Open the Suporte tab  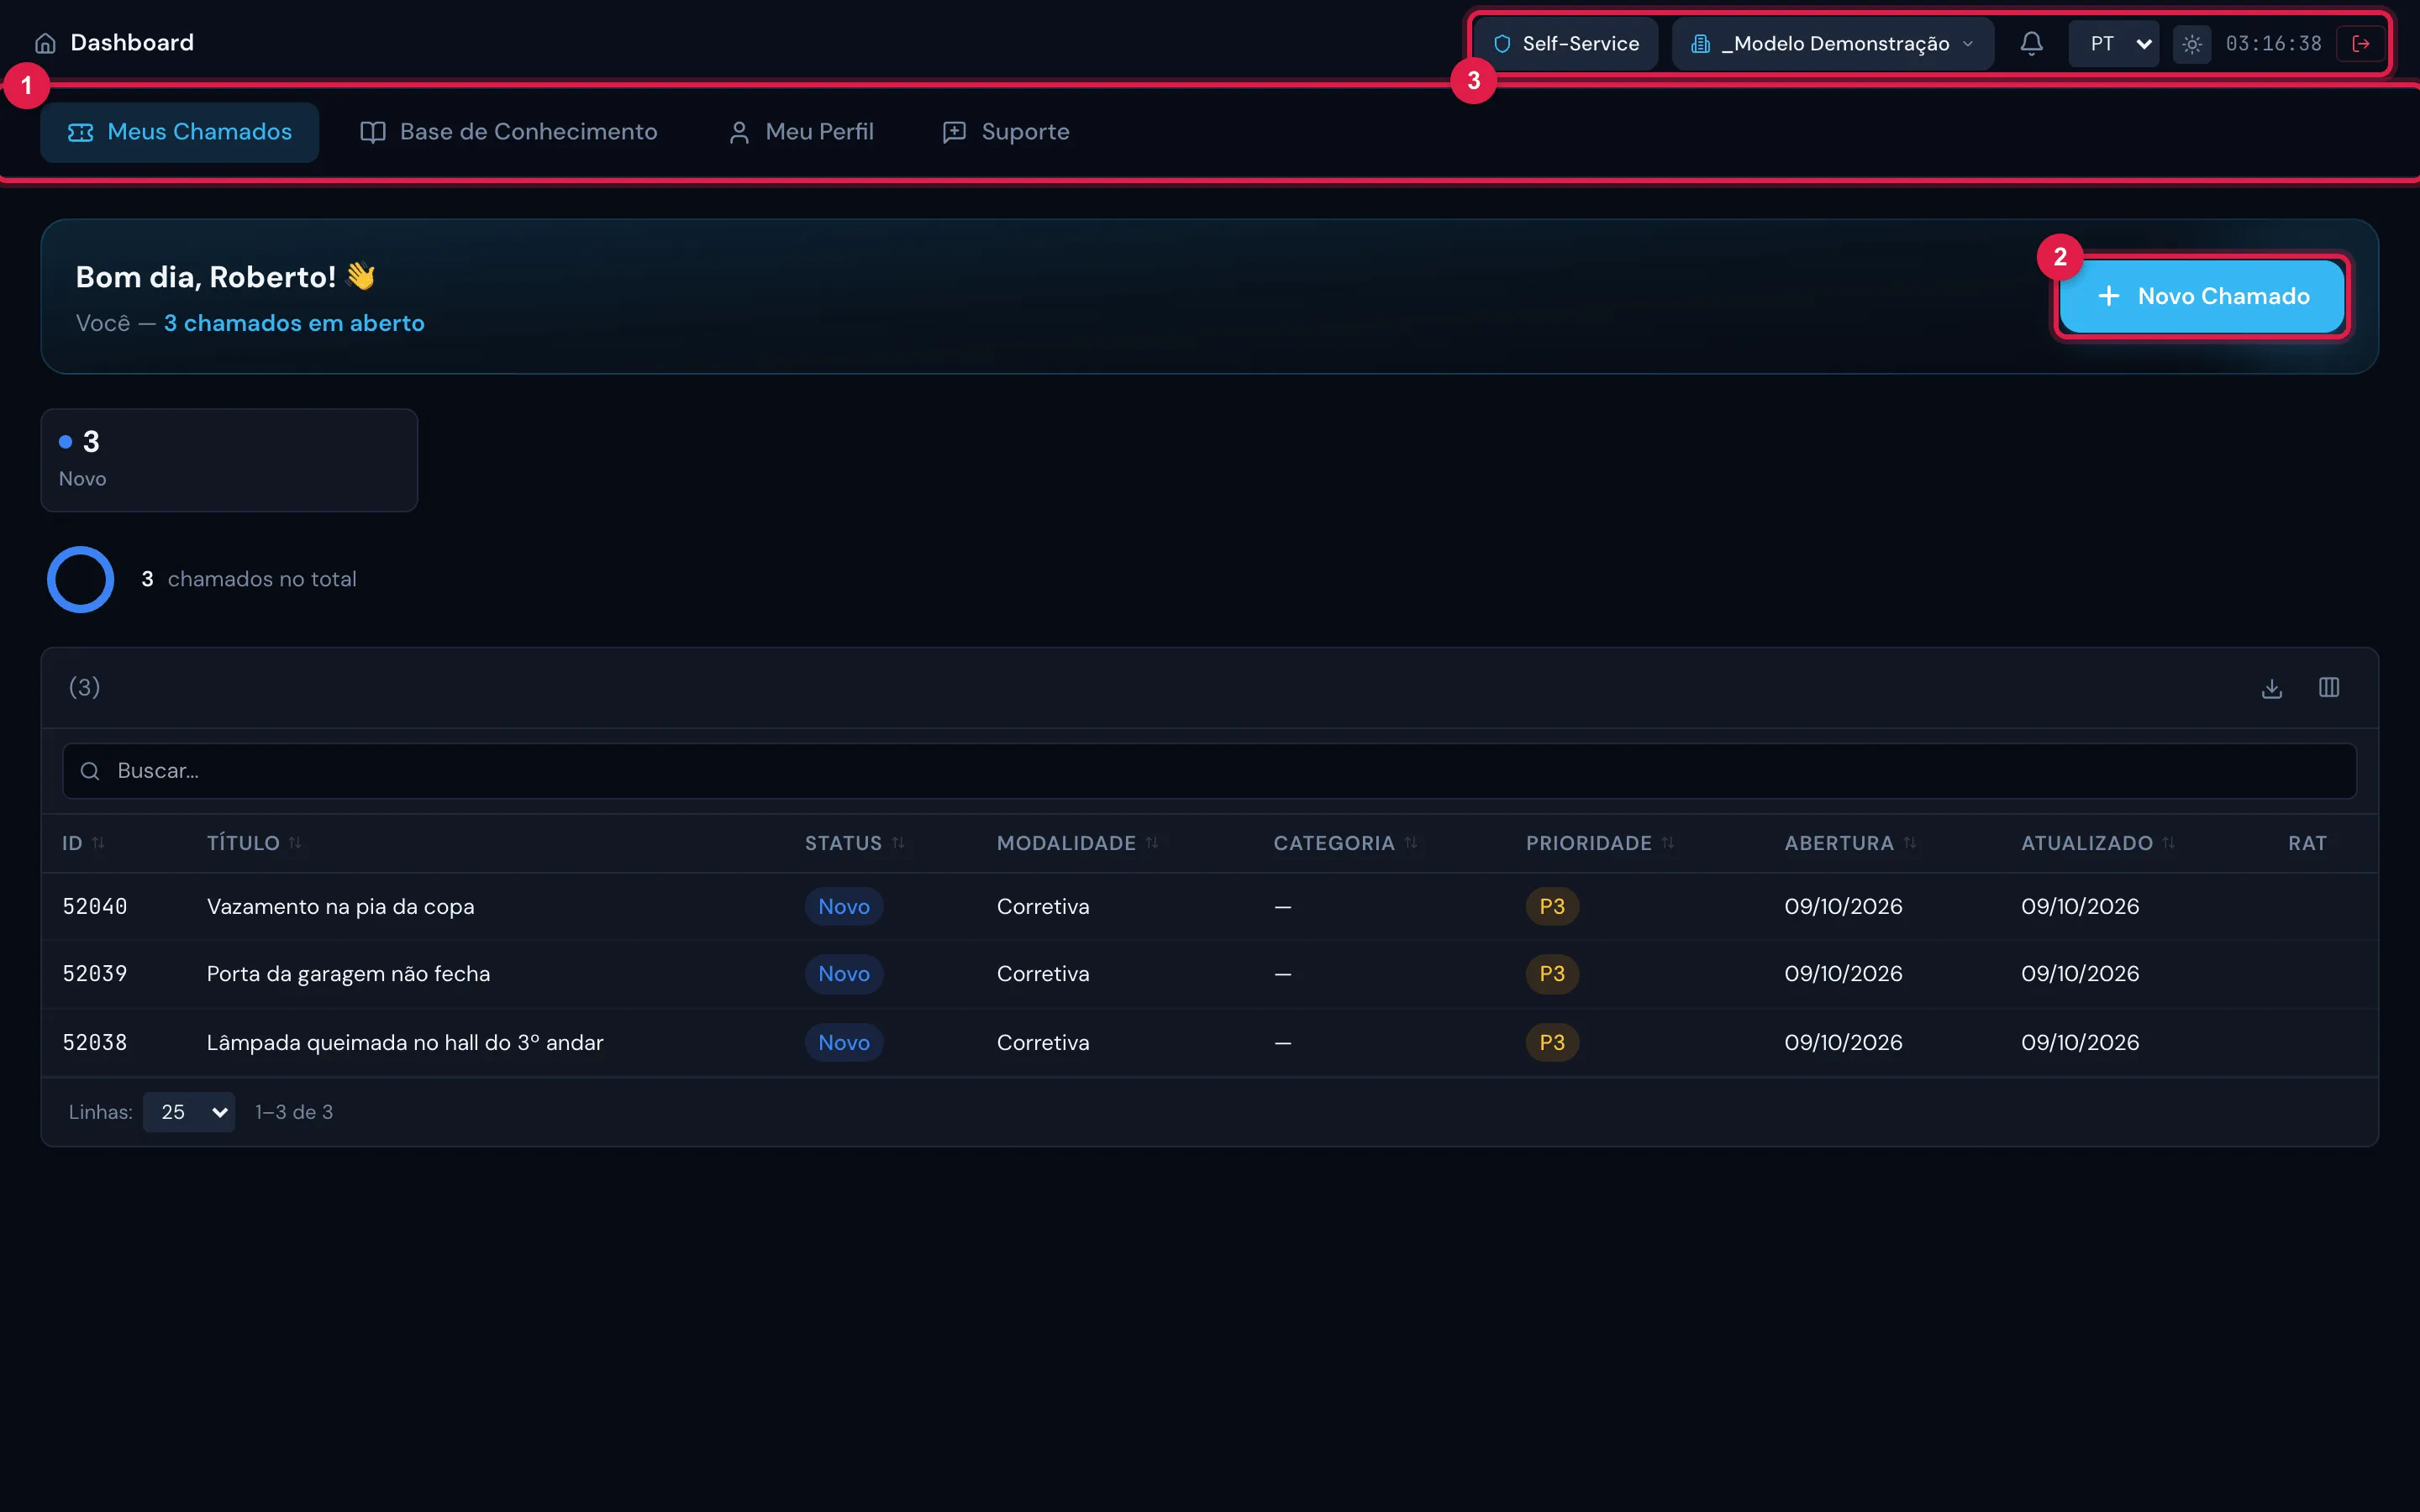point(1006,132)
